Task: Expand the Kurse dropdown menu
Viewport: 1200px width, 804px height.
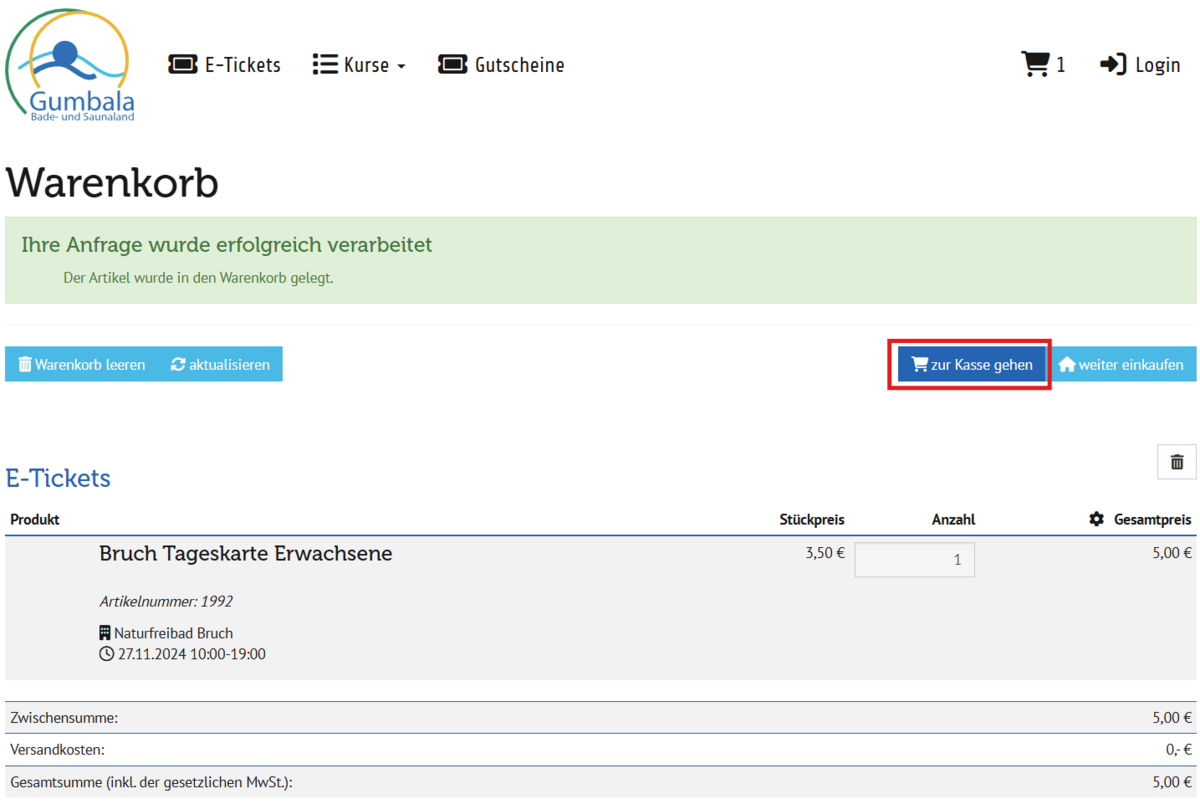Action: click(x=360, y=65)
